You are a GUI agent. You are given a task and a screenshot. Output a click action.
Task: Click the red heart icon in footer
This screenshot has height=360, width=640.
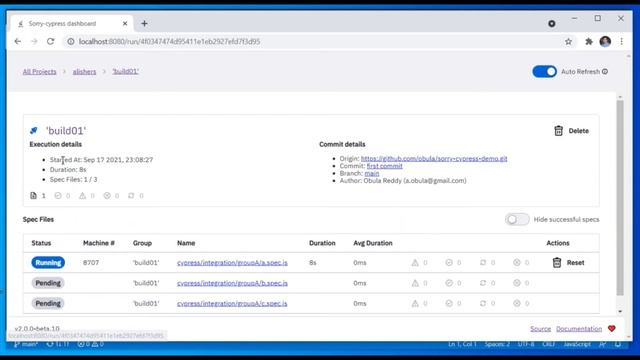pyautogui.click(x=611, y=329)
